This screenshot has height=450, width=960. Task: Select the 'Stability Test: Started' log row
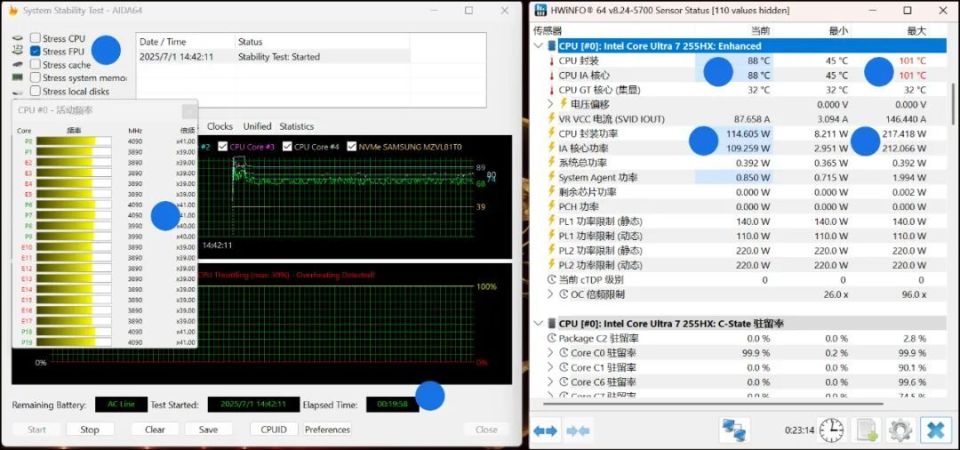click(x=273, y=56)
